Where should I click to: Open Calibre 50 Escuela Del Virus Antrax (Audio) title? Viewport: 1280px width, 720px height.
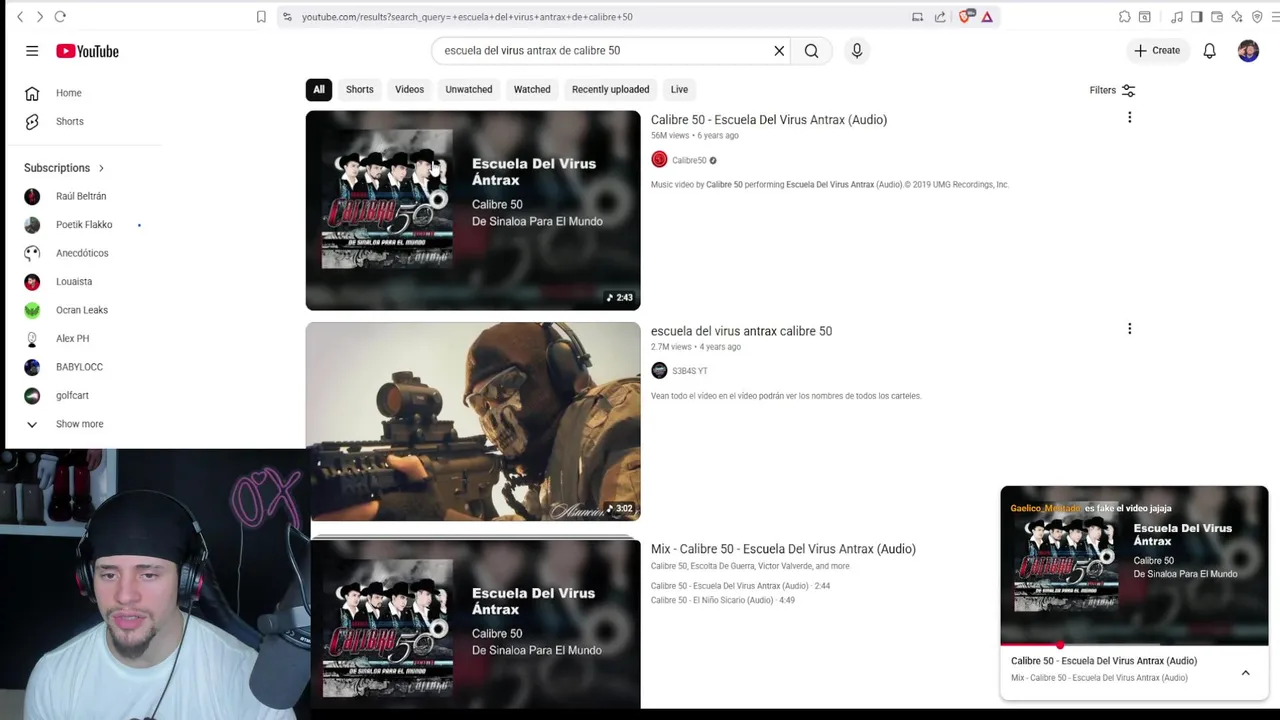[x=769, y=120]
